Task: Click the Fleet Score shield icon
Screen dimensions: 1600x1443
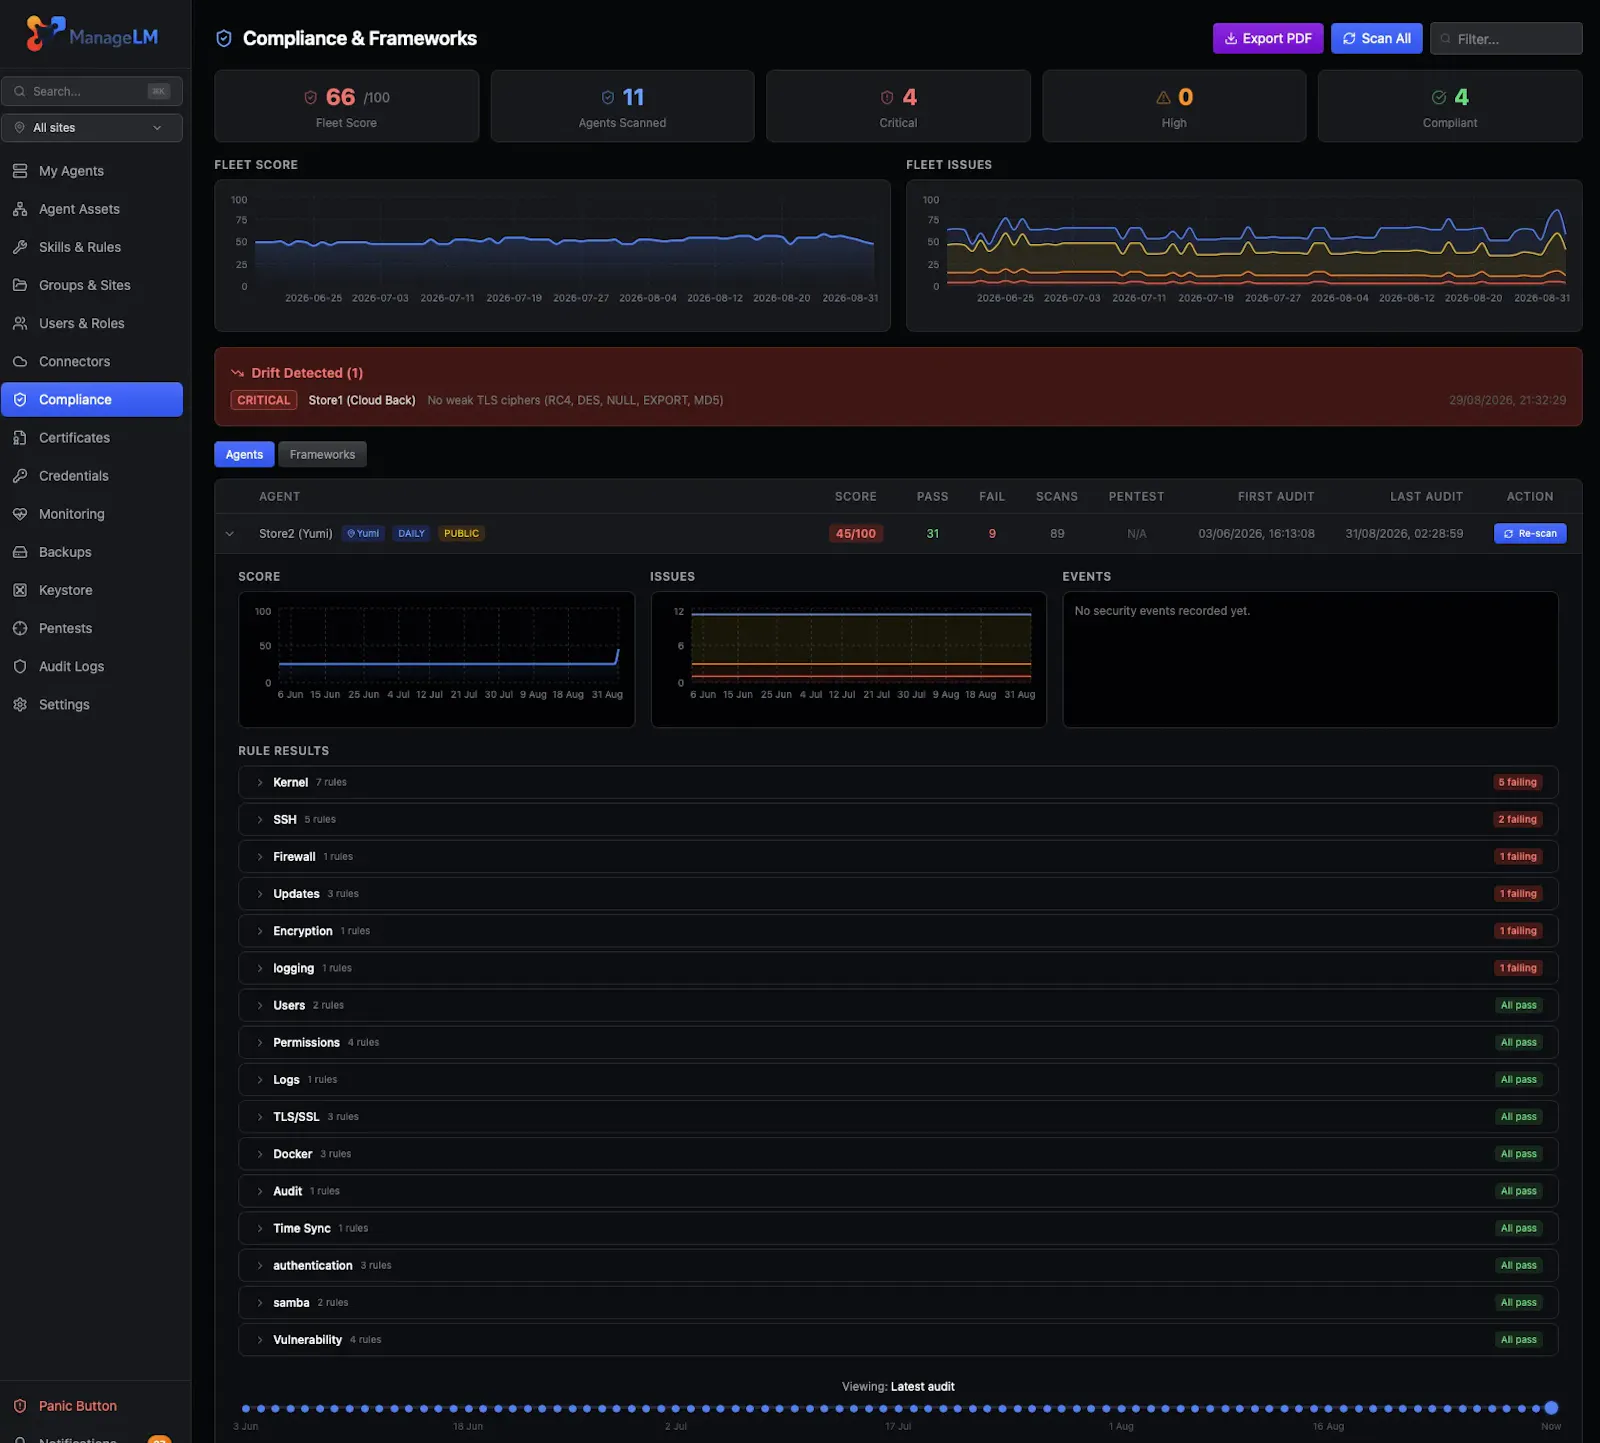Action: tap(311, 97)
